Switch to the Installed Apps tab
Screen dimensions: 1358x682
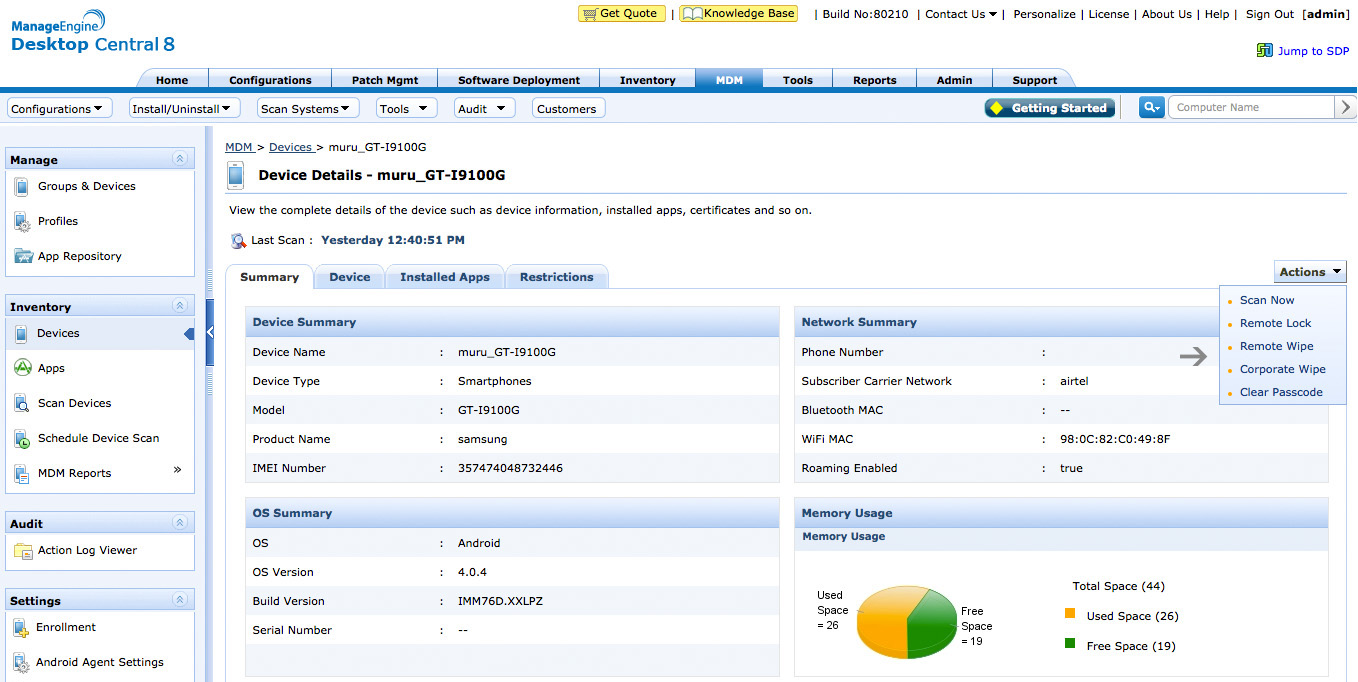coord(445,277)
